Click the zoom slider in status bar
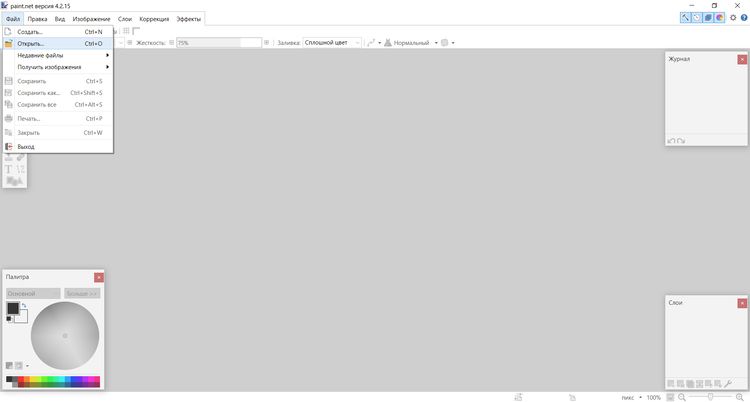 click(708, 397)
